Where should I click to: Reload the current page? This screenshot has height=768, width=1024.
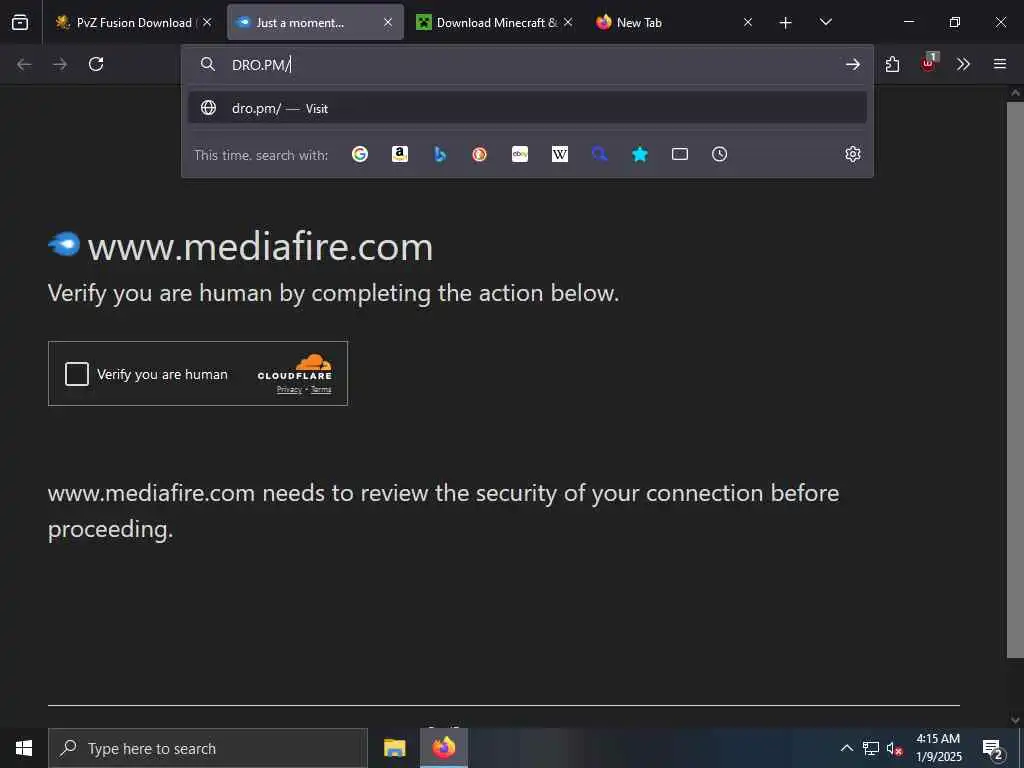96,64
